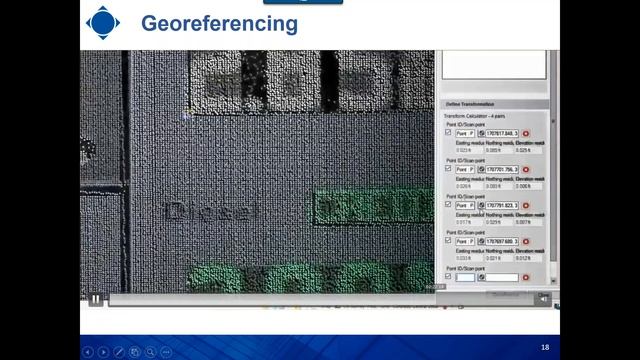Click scan coordinate field 1707791.823

point(502,205)
